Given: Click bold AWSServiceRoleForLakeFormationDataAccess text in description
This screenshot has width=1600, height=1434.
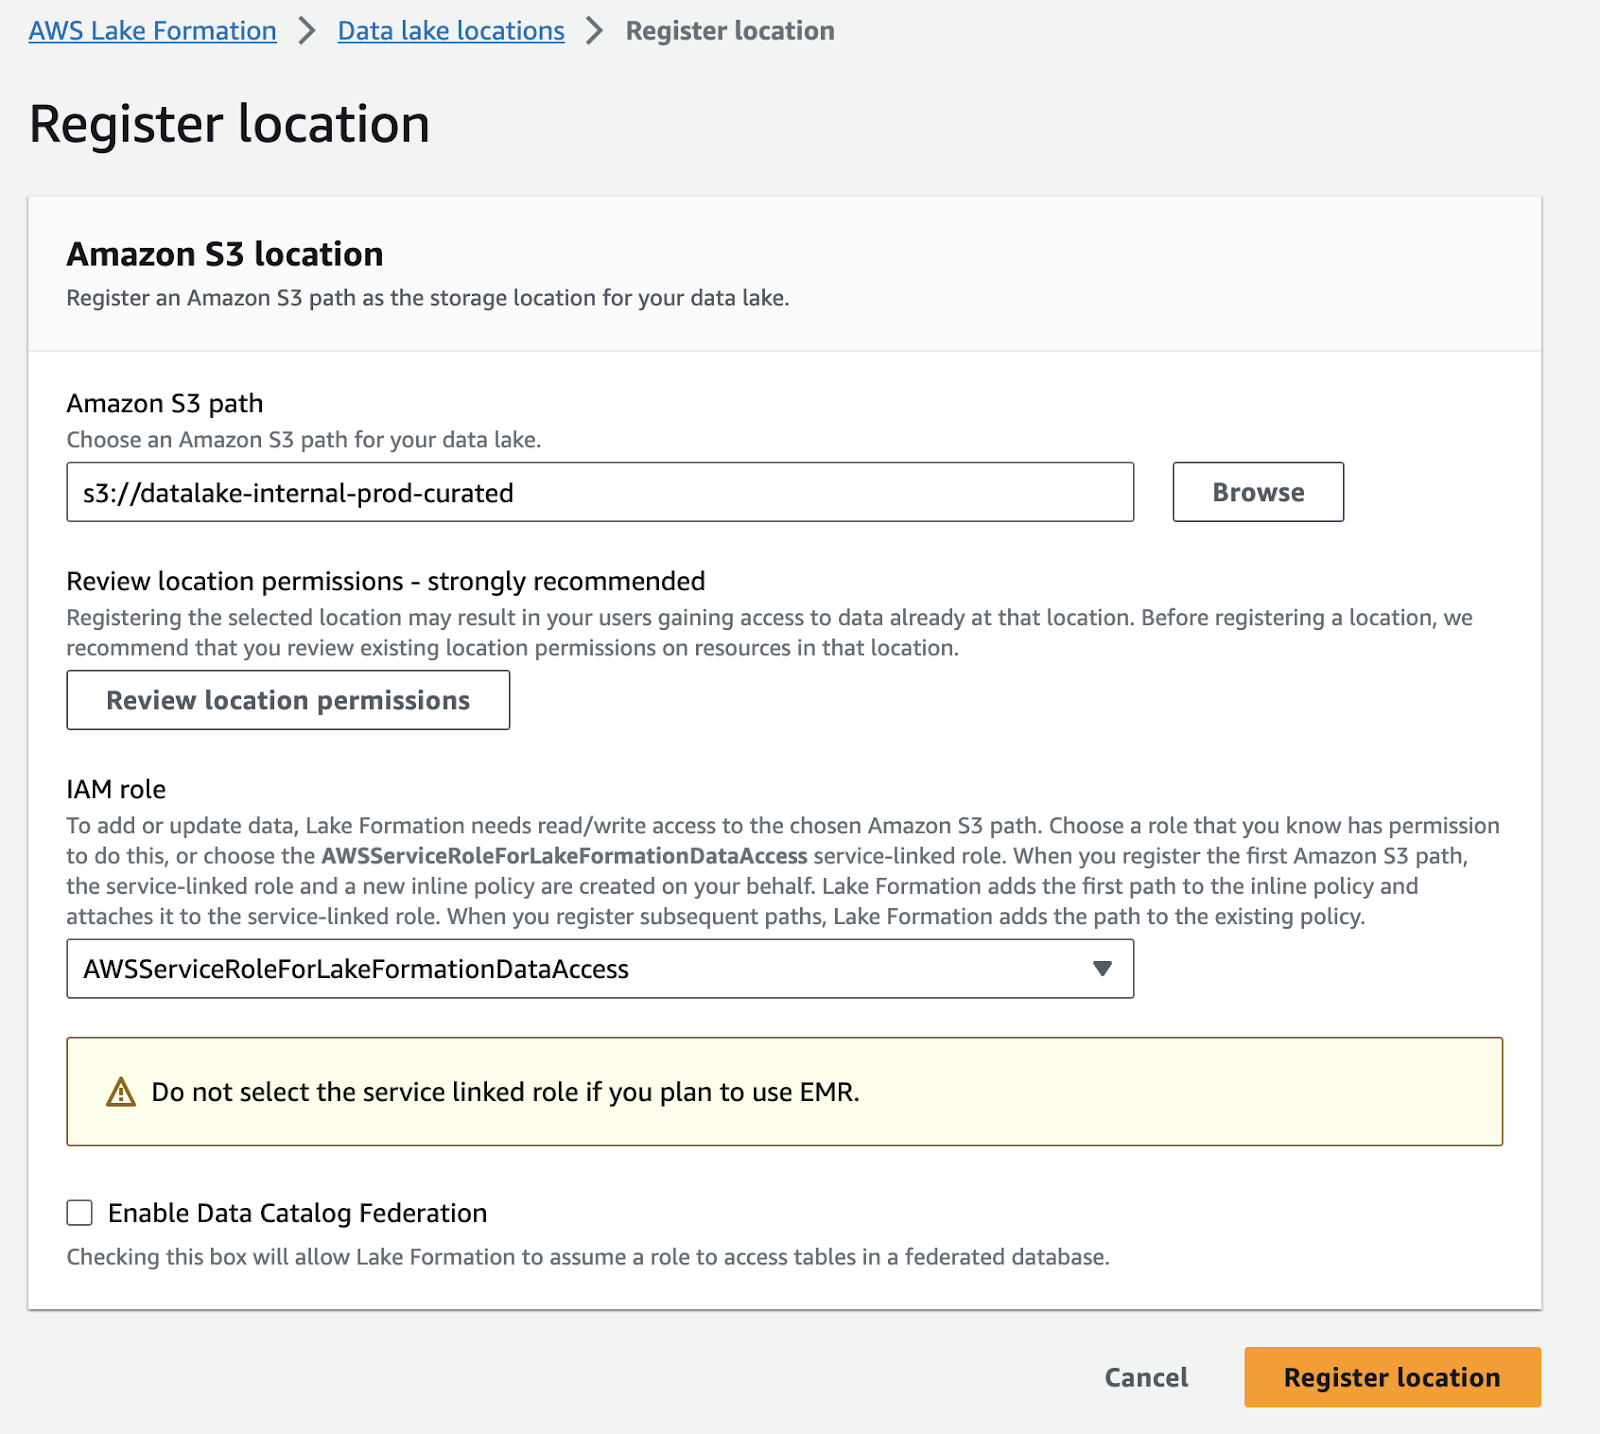Looking at the screenshot, I should [564, 856].
